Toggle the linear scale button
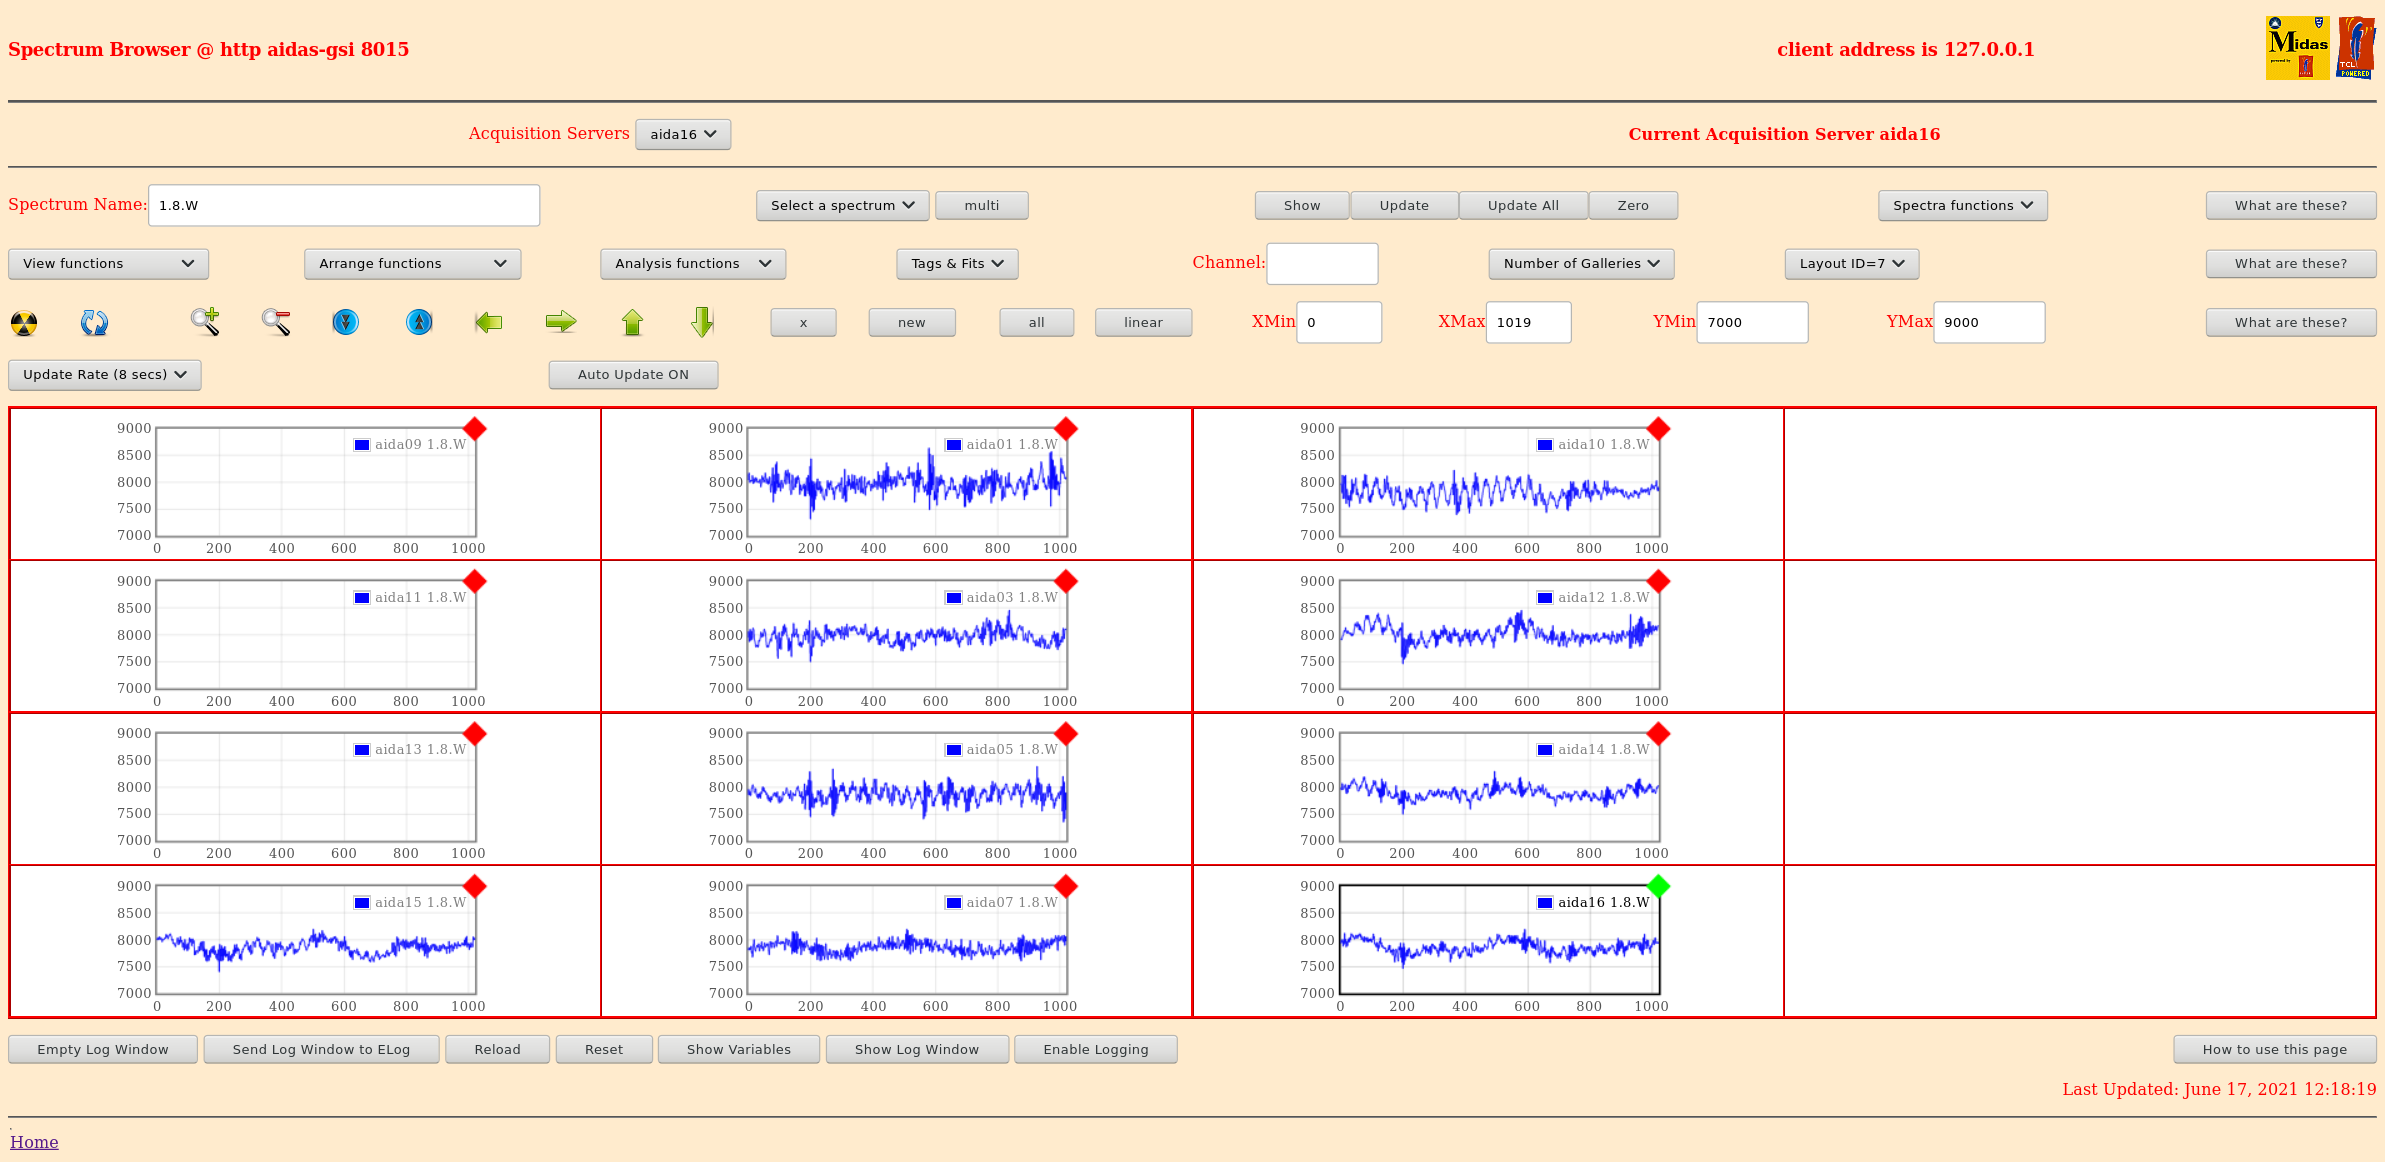This screenshot has width=2385, height=1163. tap(1143, 322)
